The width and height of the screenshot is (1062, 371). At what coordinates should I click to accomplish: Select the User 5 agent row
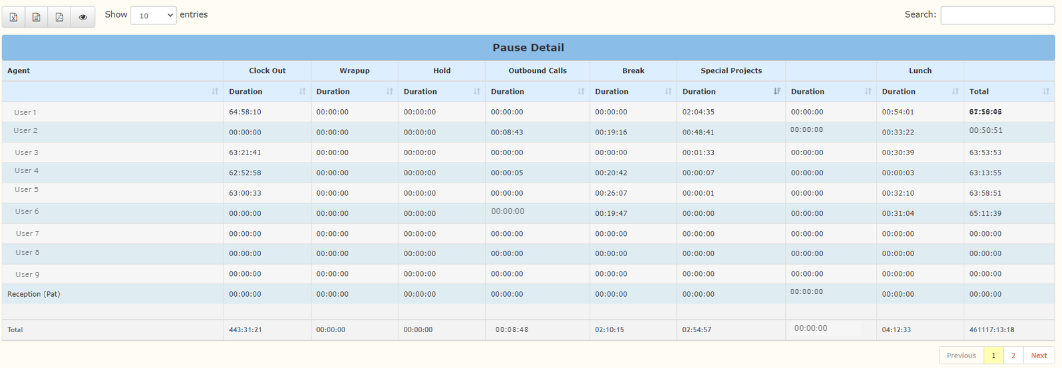coord(528,194)
